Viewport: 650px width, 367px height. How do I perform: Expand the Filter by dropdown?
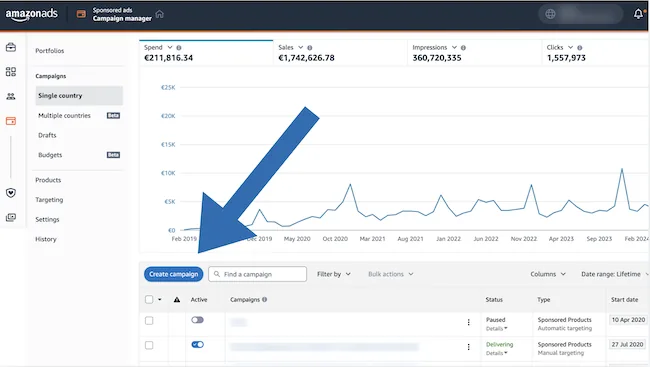coord(334,274)
